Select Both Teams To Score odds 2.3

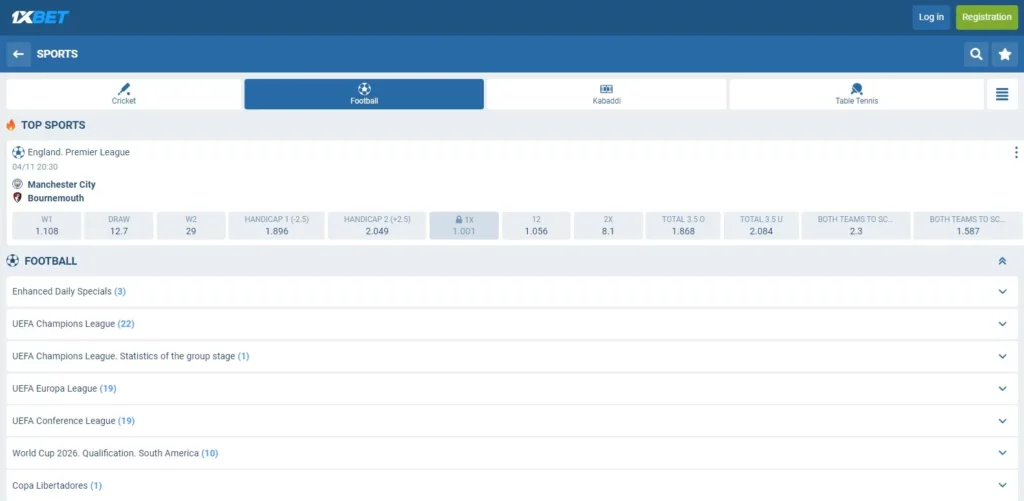[856, 225]
